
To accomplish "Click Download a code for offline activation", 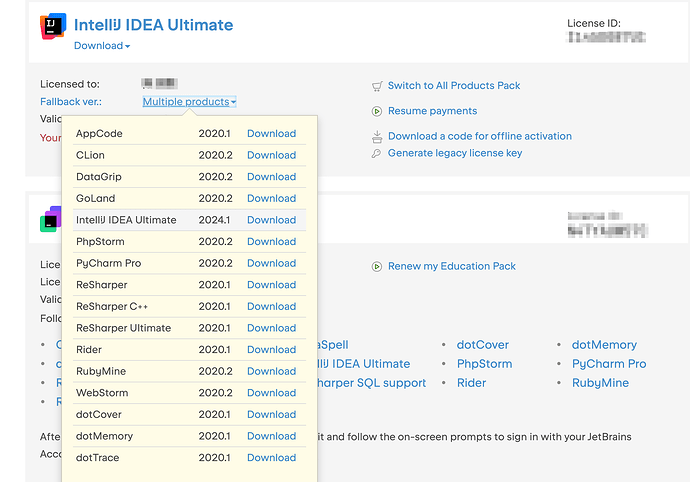I will pyautogui.click(x=480, y=136).
